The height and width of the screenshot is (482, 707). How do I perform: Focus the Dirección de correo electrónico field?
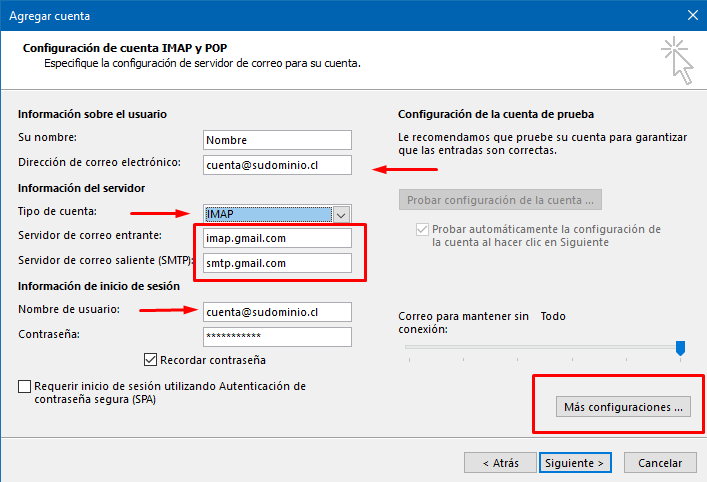coord(277,165)
